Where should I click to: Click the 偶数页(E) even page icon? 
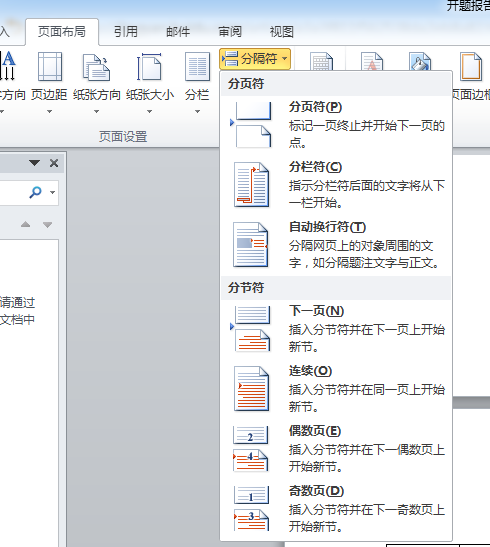[251, 449]
